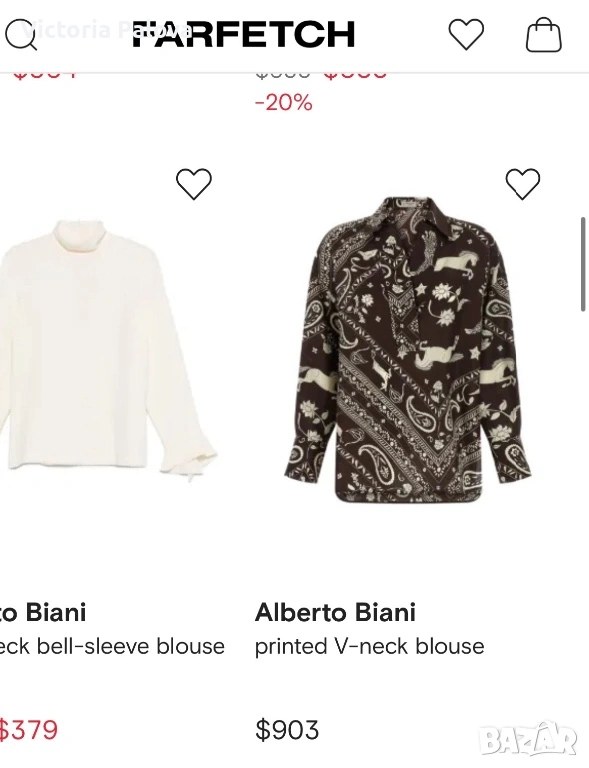
Task: Click the $903 price
Action: tap(287, 730)
